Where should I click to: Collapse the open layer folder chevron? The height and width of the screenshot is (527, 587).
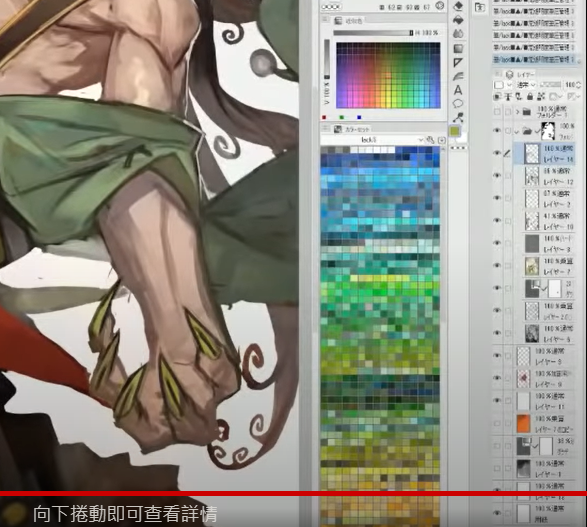[517, 131]
